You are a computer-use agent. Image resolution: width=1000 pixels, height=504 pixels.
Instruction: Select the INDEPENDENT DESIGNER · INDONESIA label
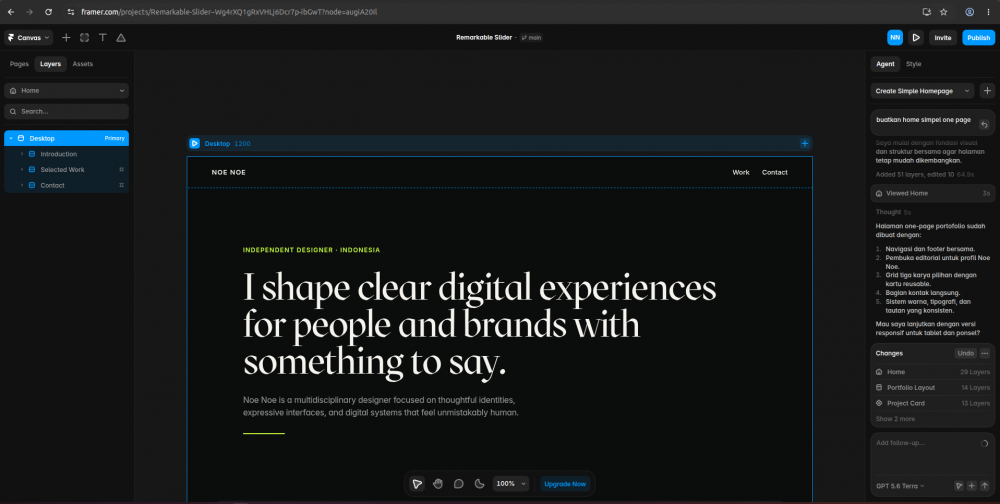[311, 250]
